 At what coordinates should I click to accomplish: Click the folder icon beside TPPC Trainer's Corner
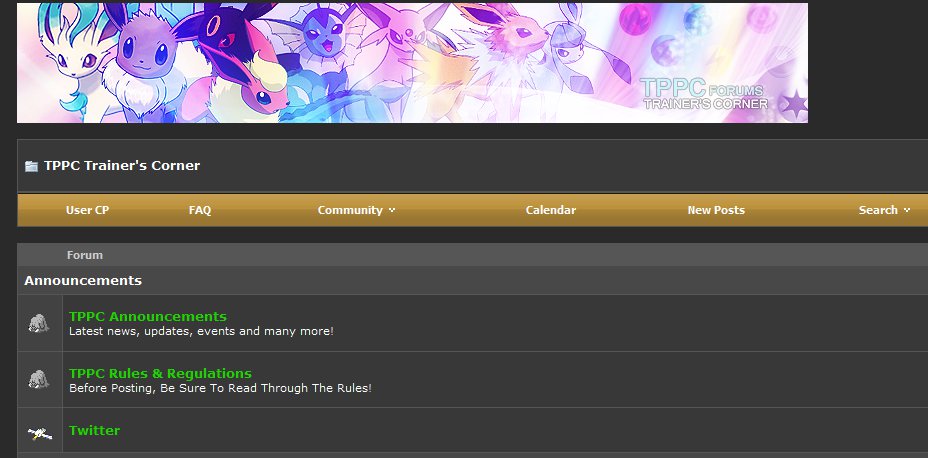coord(31,166)
